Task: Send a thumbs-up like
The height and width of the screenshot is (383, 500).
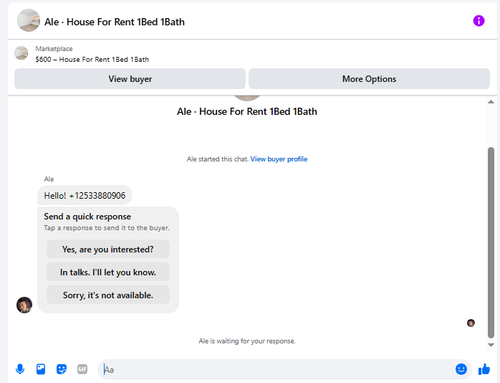Action: pyautogui.click(x=484, y=369)
